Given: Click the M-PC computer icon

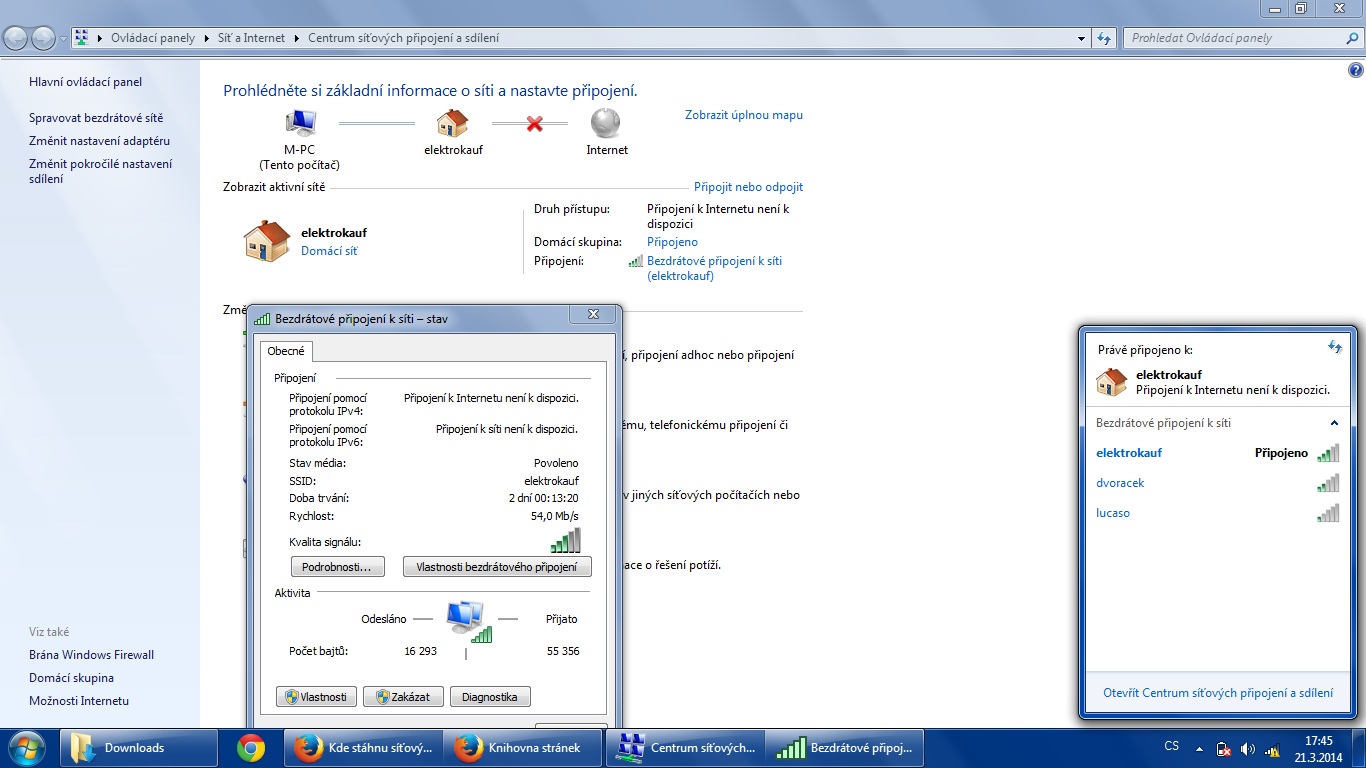Looking at the screenshot, I should click(300, 123).
